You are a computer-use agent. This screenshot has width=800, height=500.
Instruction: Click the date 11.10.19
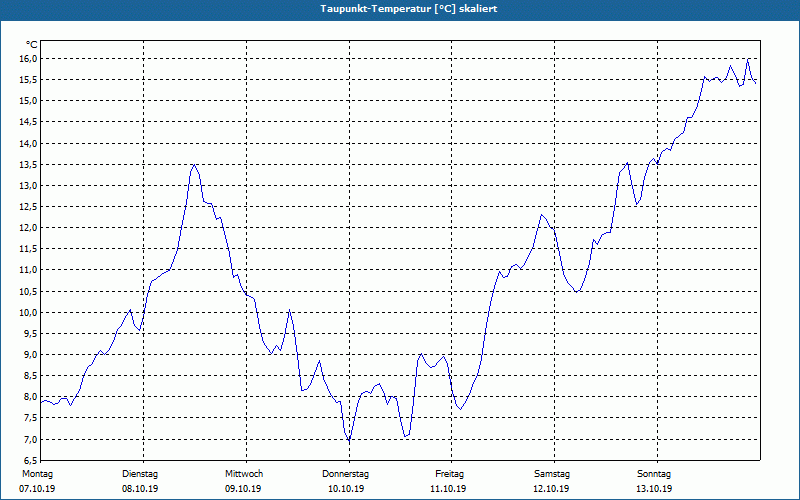[448, 489]
